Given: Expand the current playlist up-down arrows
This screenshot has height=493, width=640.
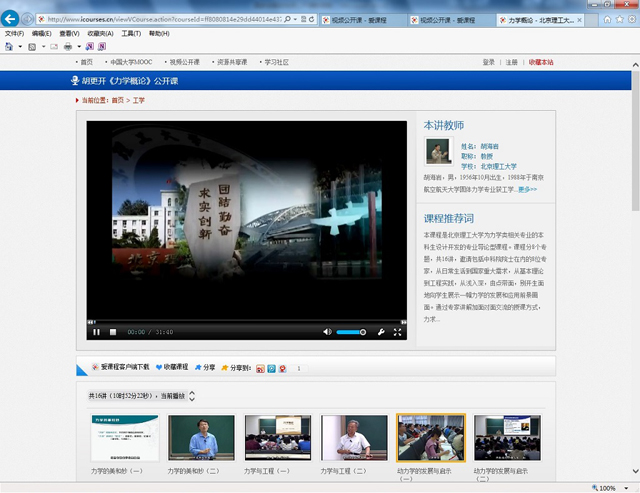Looking at the screenshot, I should (x=192, y=397).
